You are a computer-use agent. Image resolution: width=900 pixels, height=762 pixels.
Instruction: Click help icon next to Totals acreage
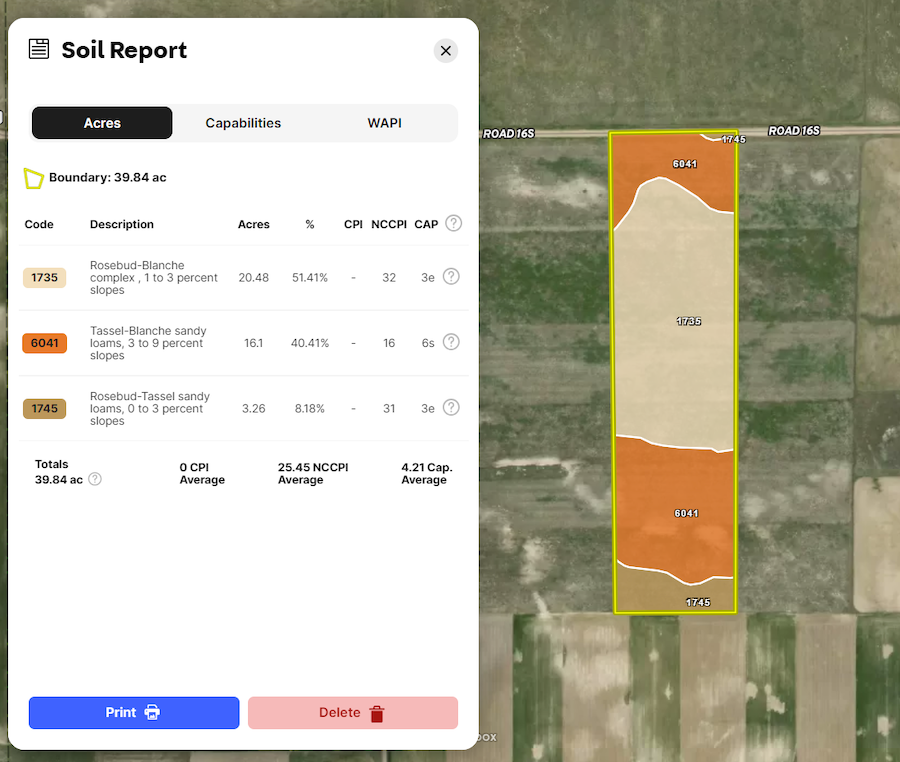click(95, 479)
